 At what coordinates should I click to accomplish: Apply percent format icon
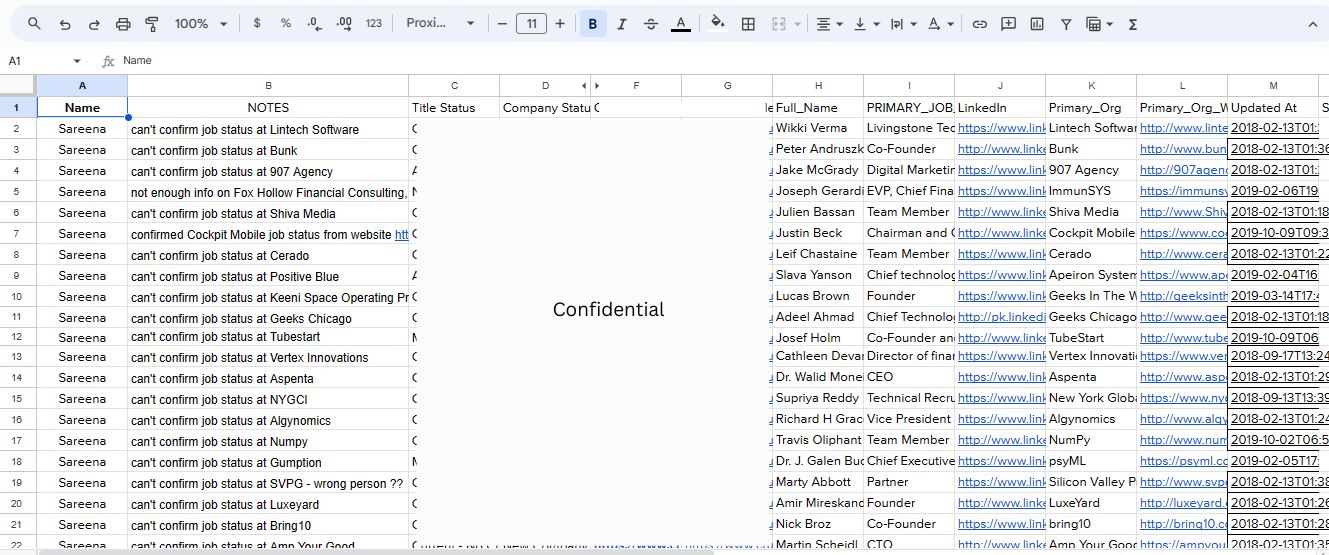click(x=286, y=24)
